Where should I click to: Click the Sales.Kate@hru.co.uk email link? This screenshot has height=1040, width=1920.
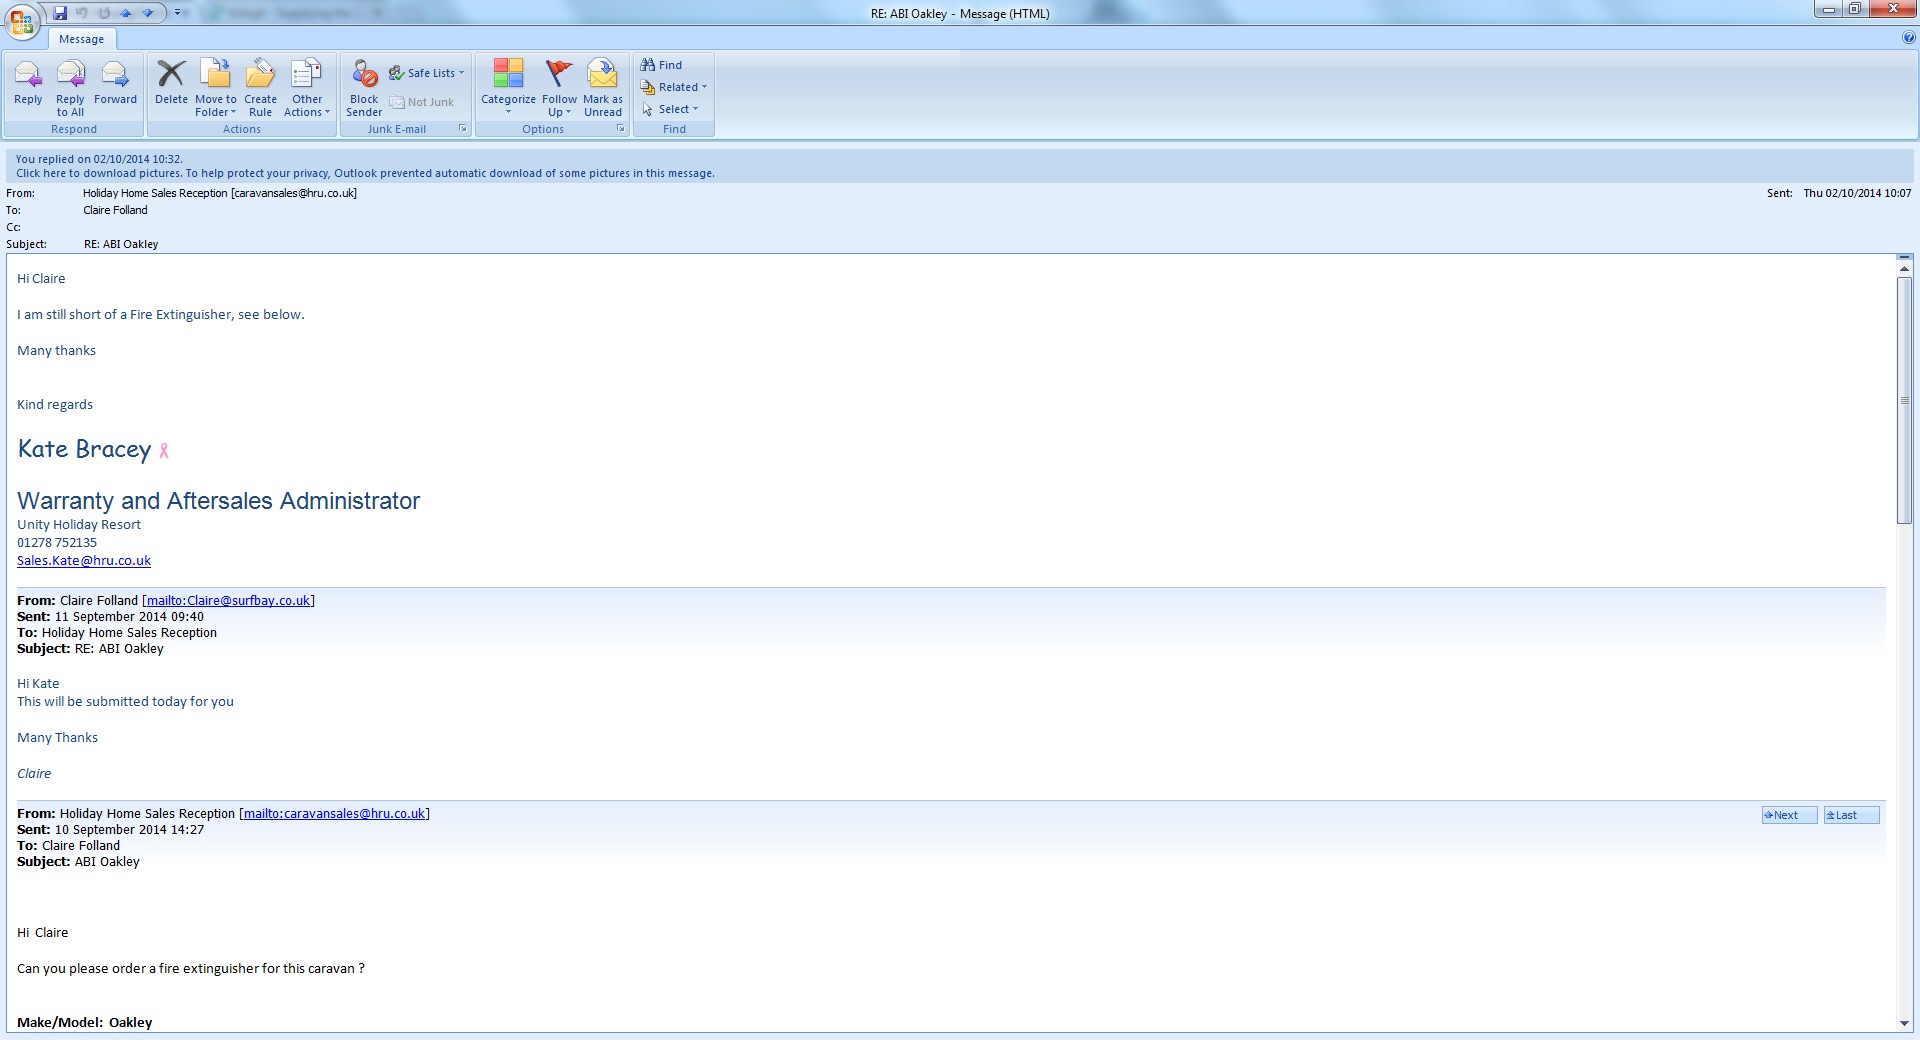(84, 561)
